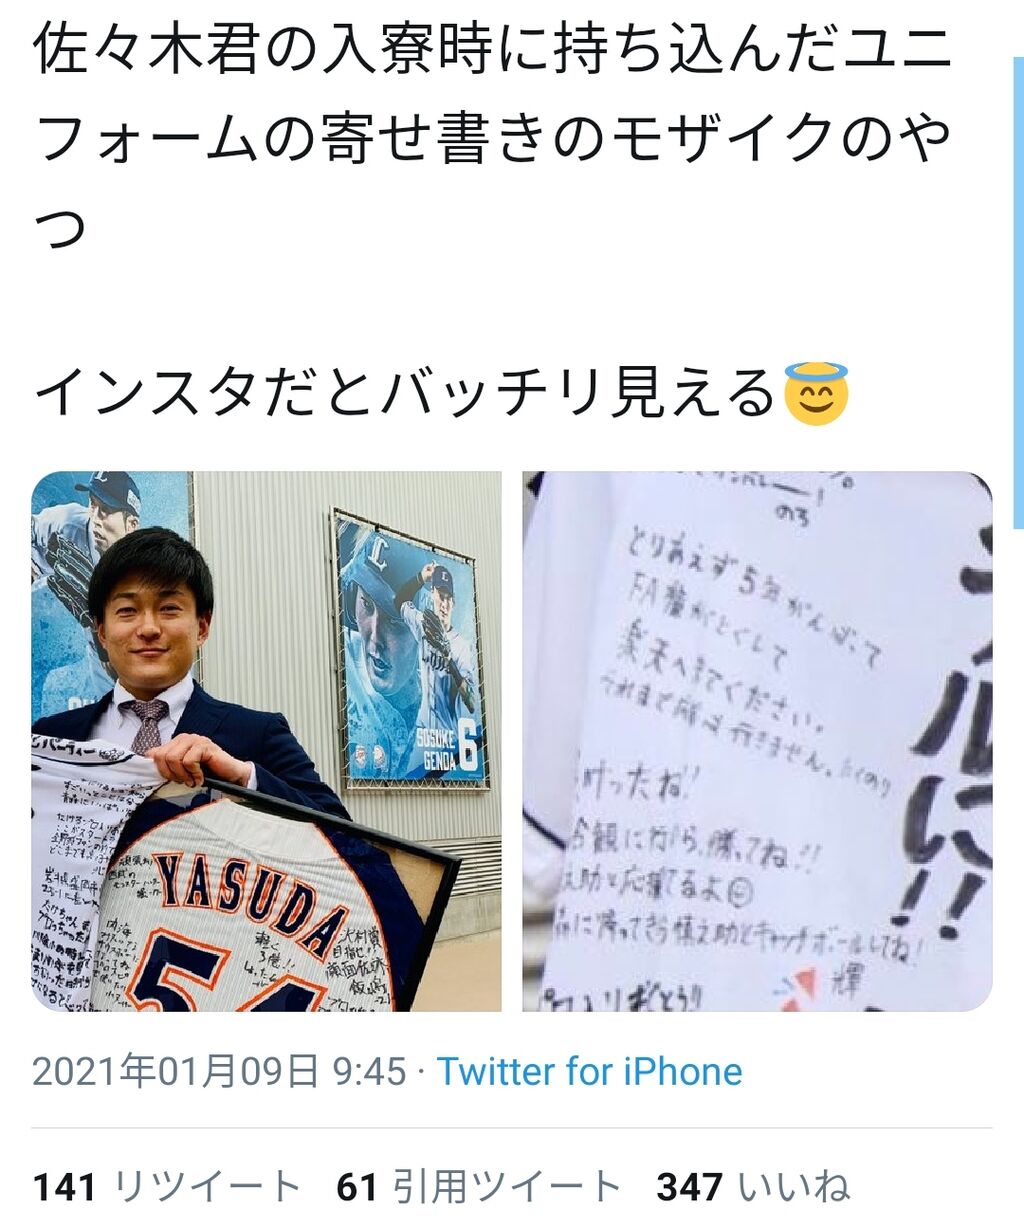The width and height of the screenshot is (1024, 1228).
Task: Show the 347 いいね likes list
Action: [x=753, y=1188]
